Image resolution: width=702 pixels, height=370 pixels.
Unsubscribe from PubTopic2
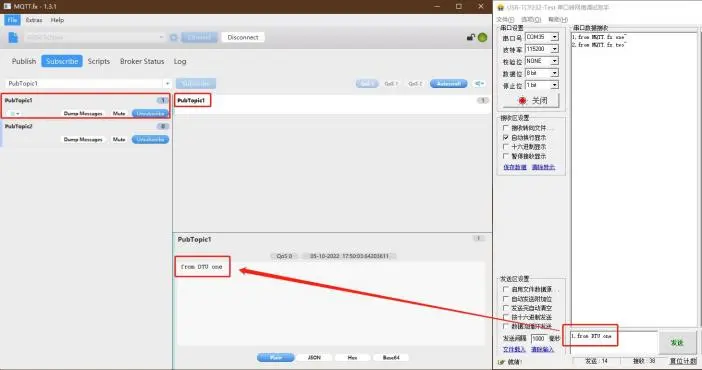150,140
